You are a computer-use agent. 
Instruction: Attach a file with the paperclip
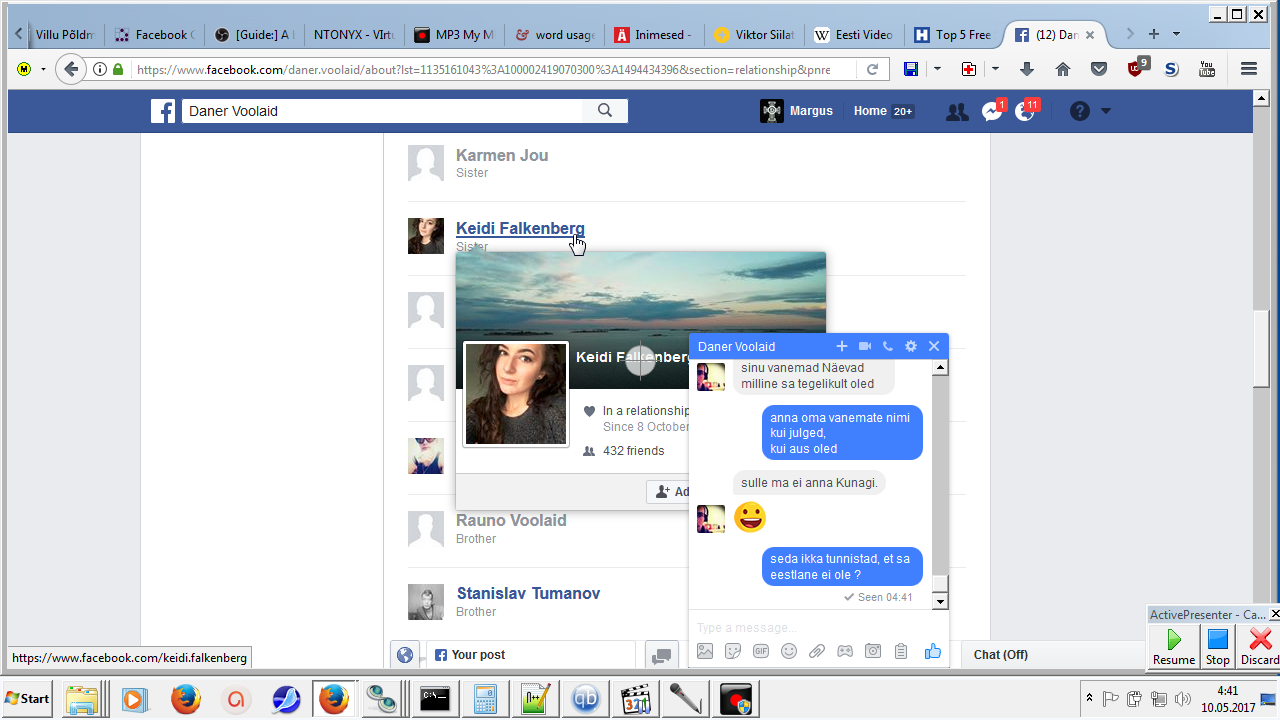pos(817,651)
